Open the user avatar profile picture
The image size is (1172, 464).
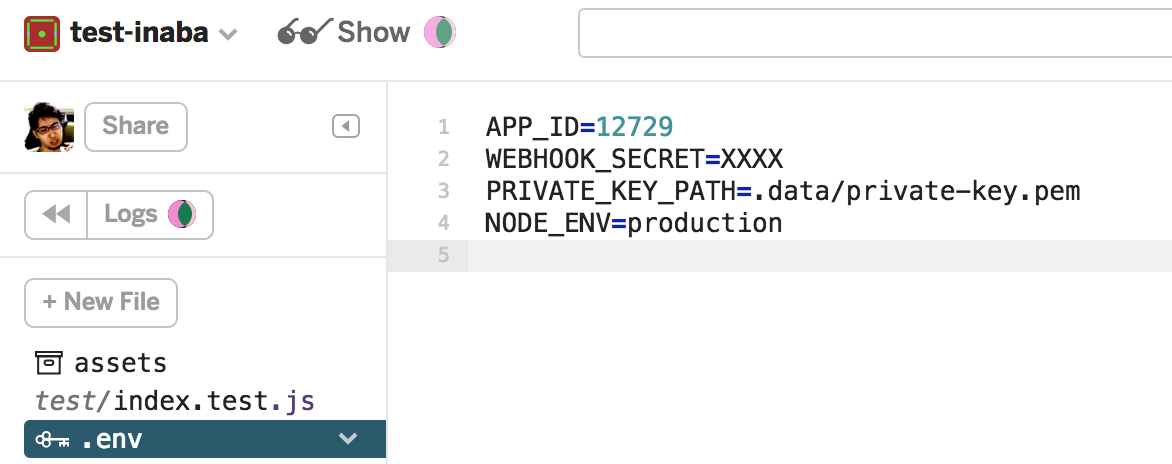(x=49, y=128)
